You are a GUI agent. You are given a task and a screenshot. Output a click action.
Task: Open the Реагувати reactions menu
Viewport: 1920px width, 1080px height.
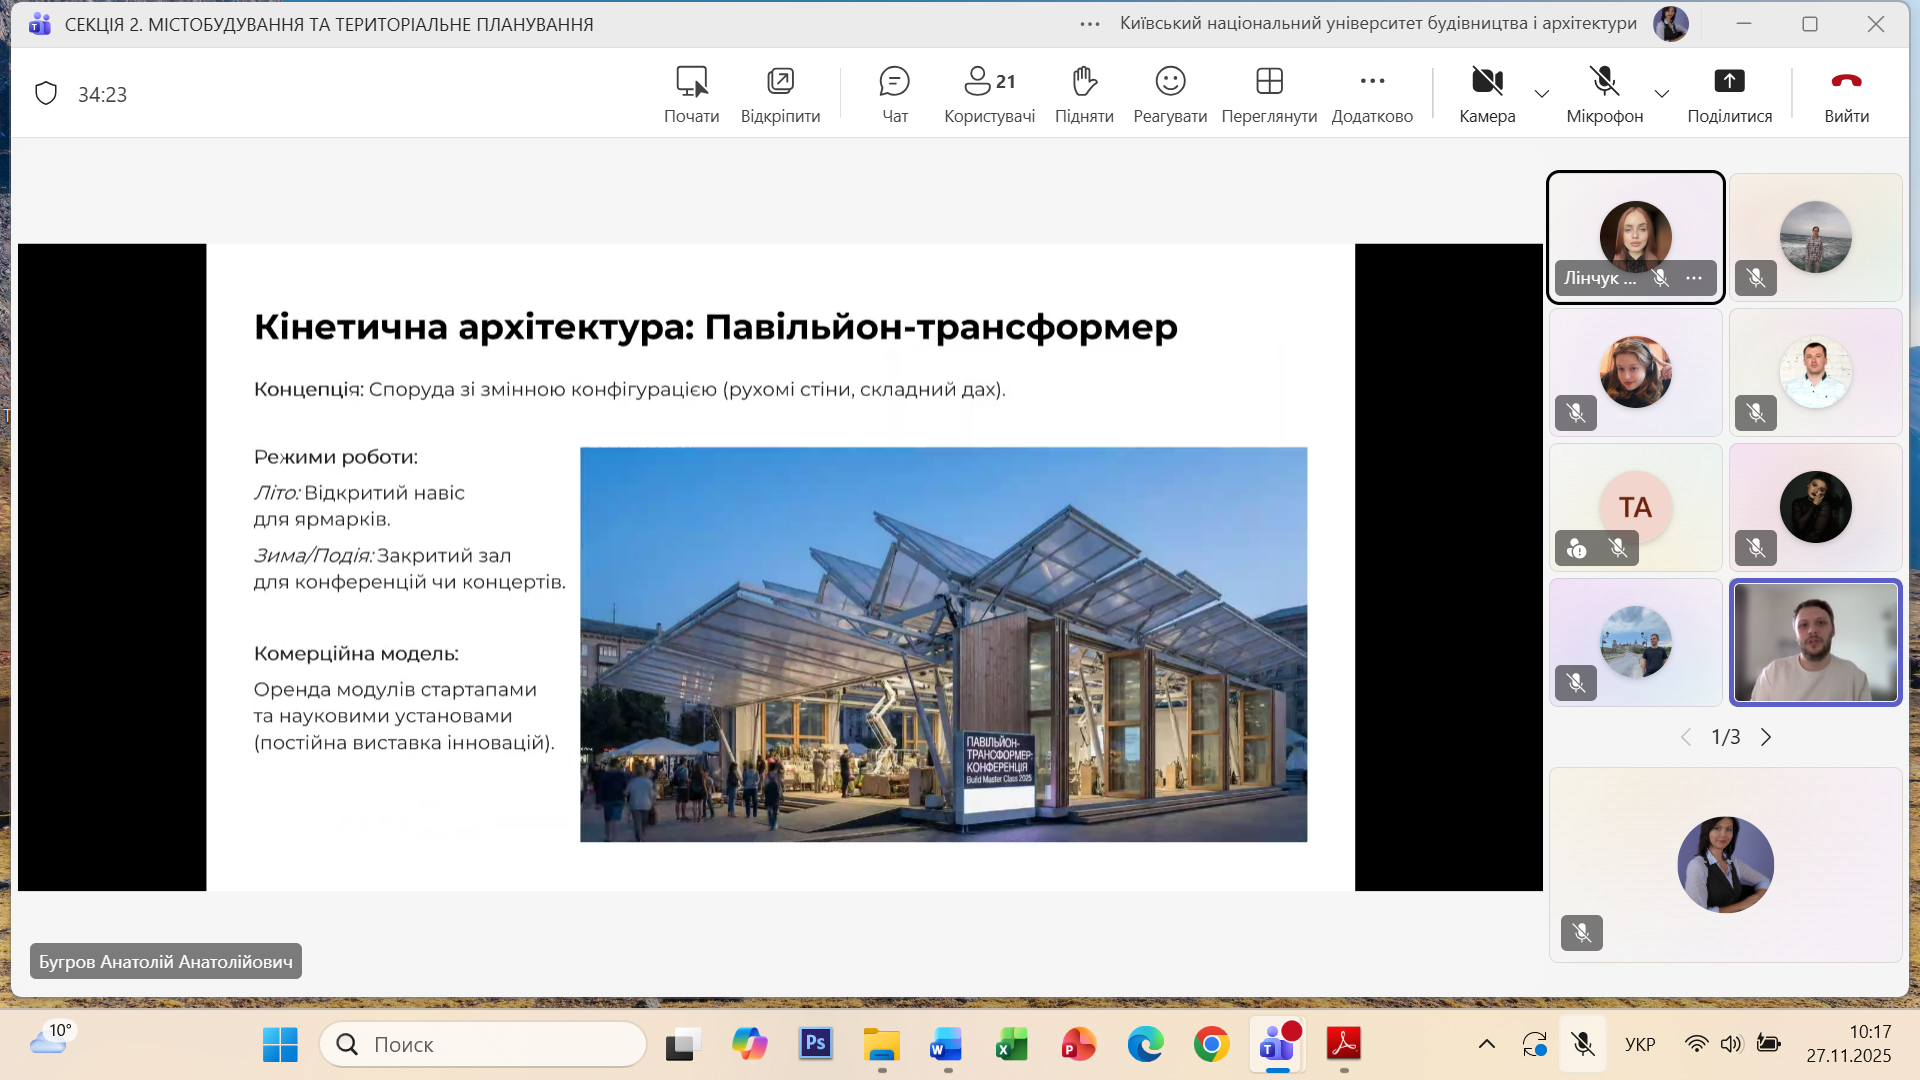click(1170, 94)
